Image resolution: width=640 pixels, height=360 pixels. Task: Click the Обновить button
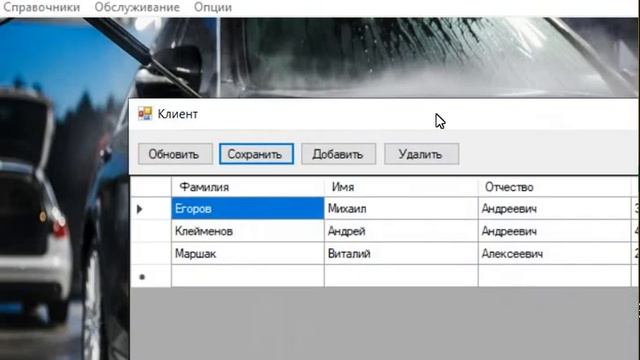[x=175, y=154]
